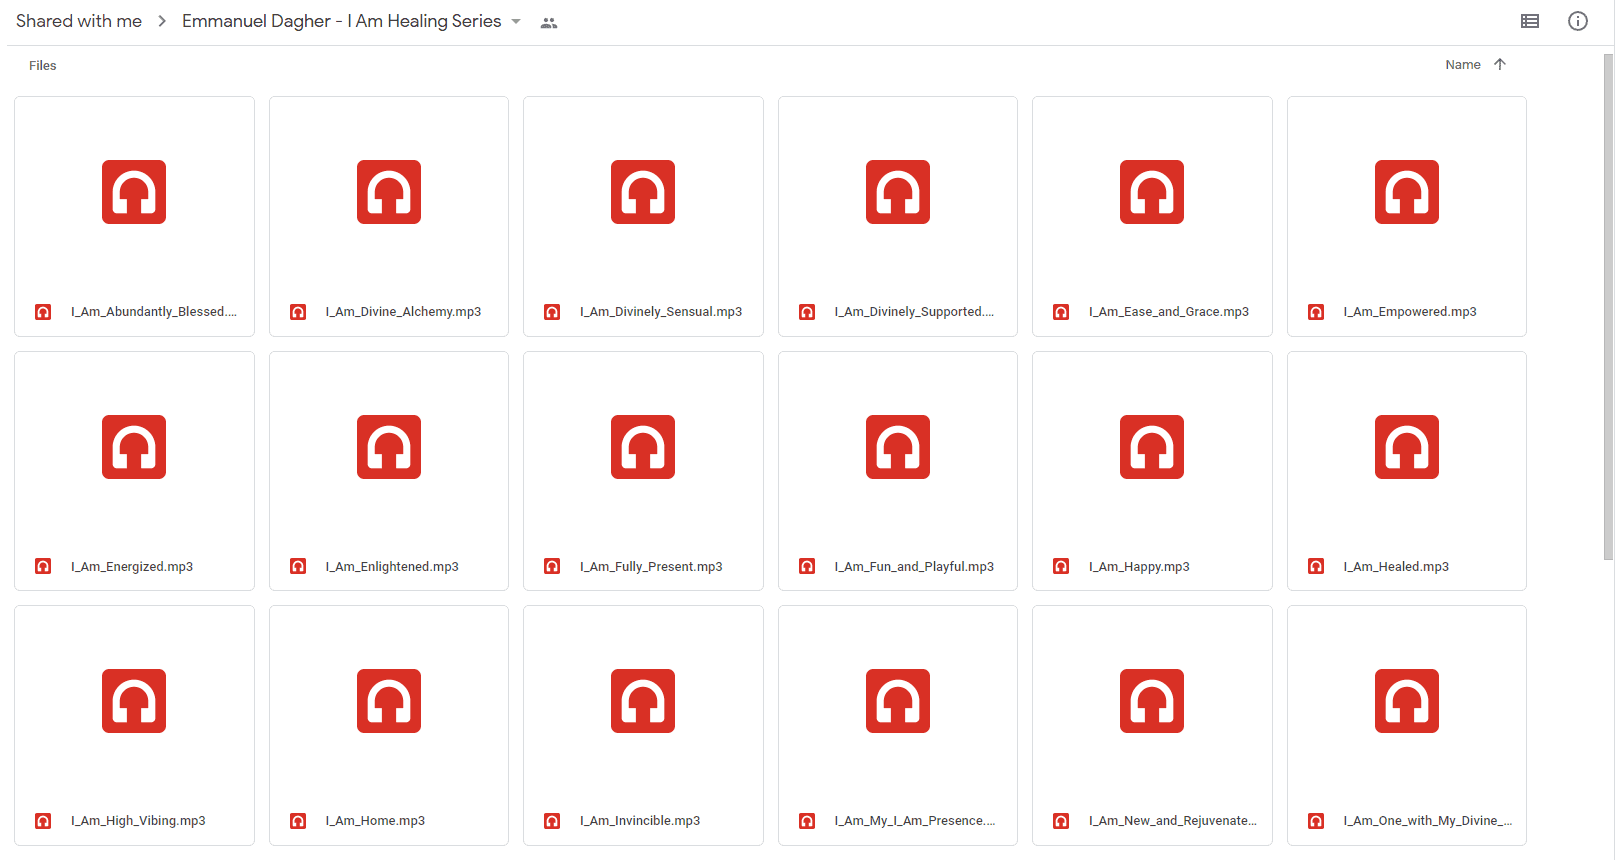Select file name I_Am_Healed.mp3
This screenshot has height=860, width=1619.
(x=1396, y=567)
